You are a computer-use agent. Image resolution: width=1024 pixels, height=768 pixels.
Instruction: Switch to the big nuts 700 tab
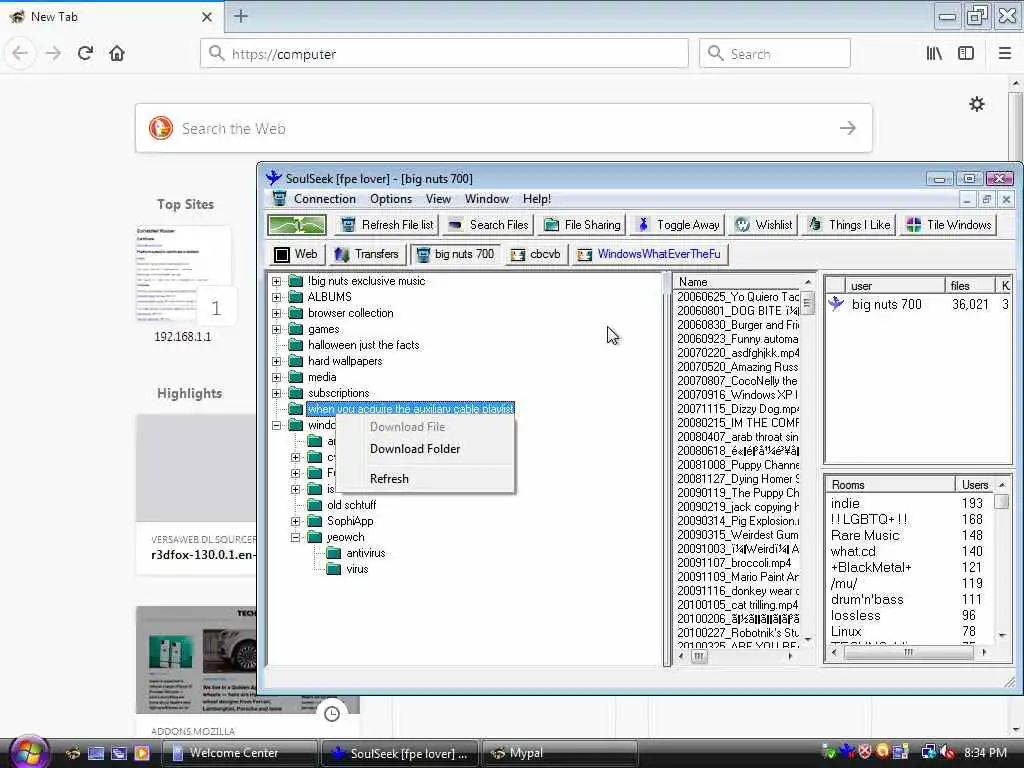456,254
